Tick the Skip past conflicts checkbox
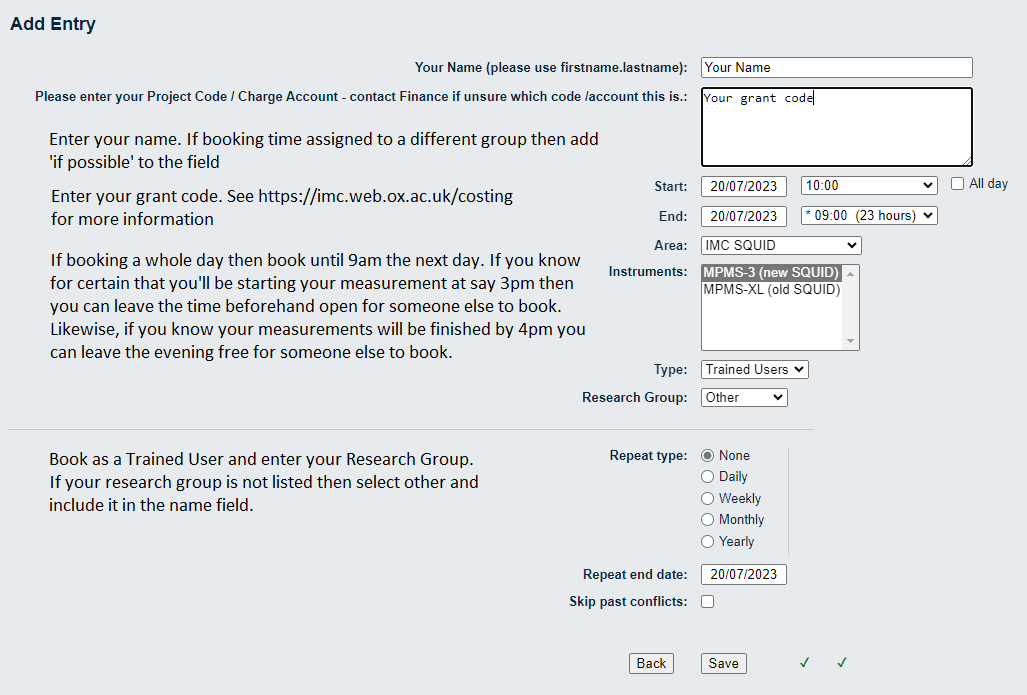 (707, 601)
